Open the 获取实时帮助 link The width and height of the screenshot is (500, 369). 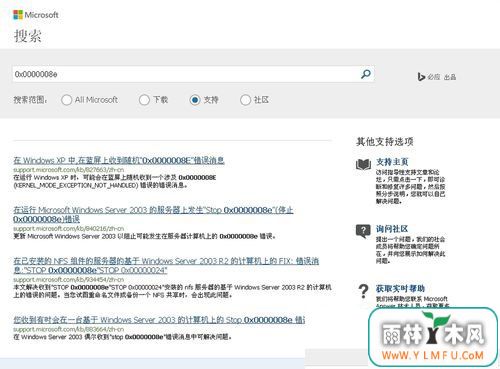(400, 288)
